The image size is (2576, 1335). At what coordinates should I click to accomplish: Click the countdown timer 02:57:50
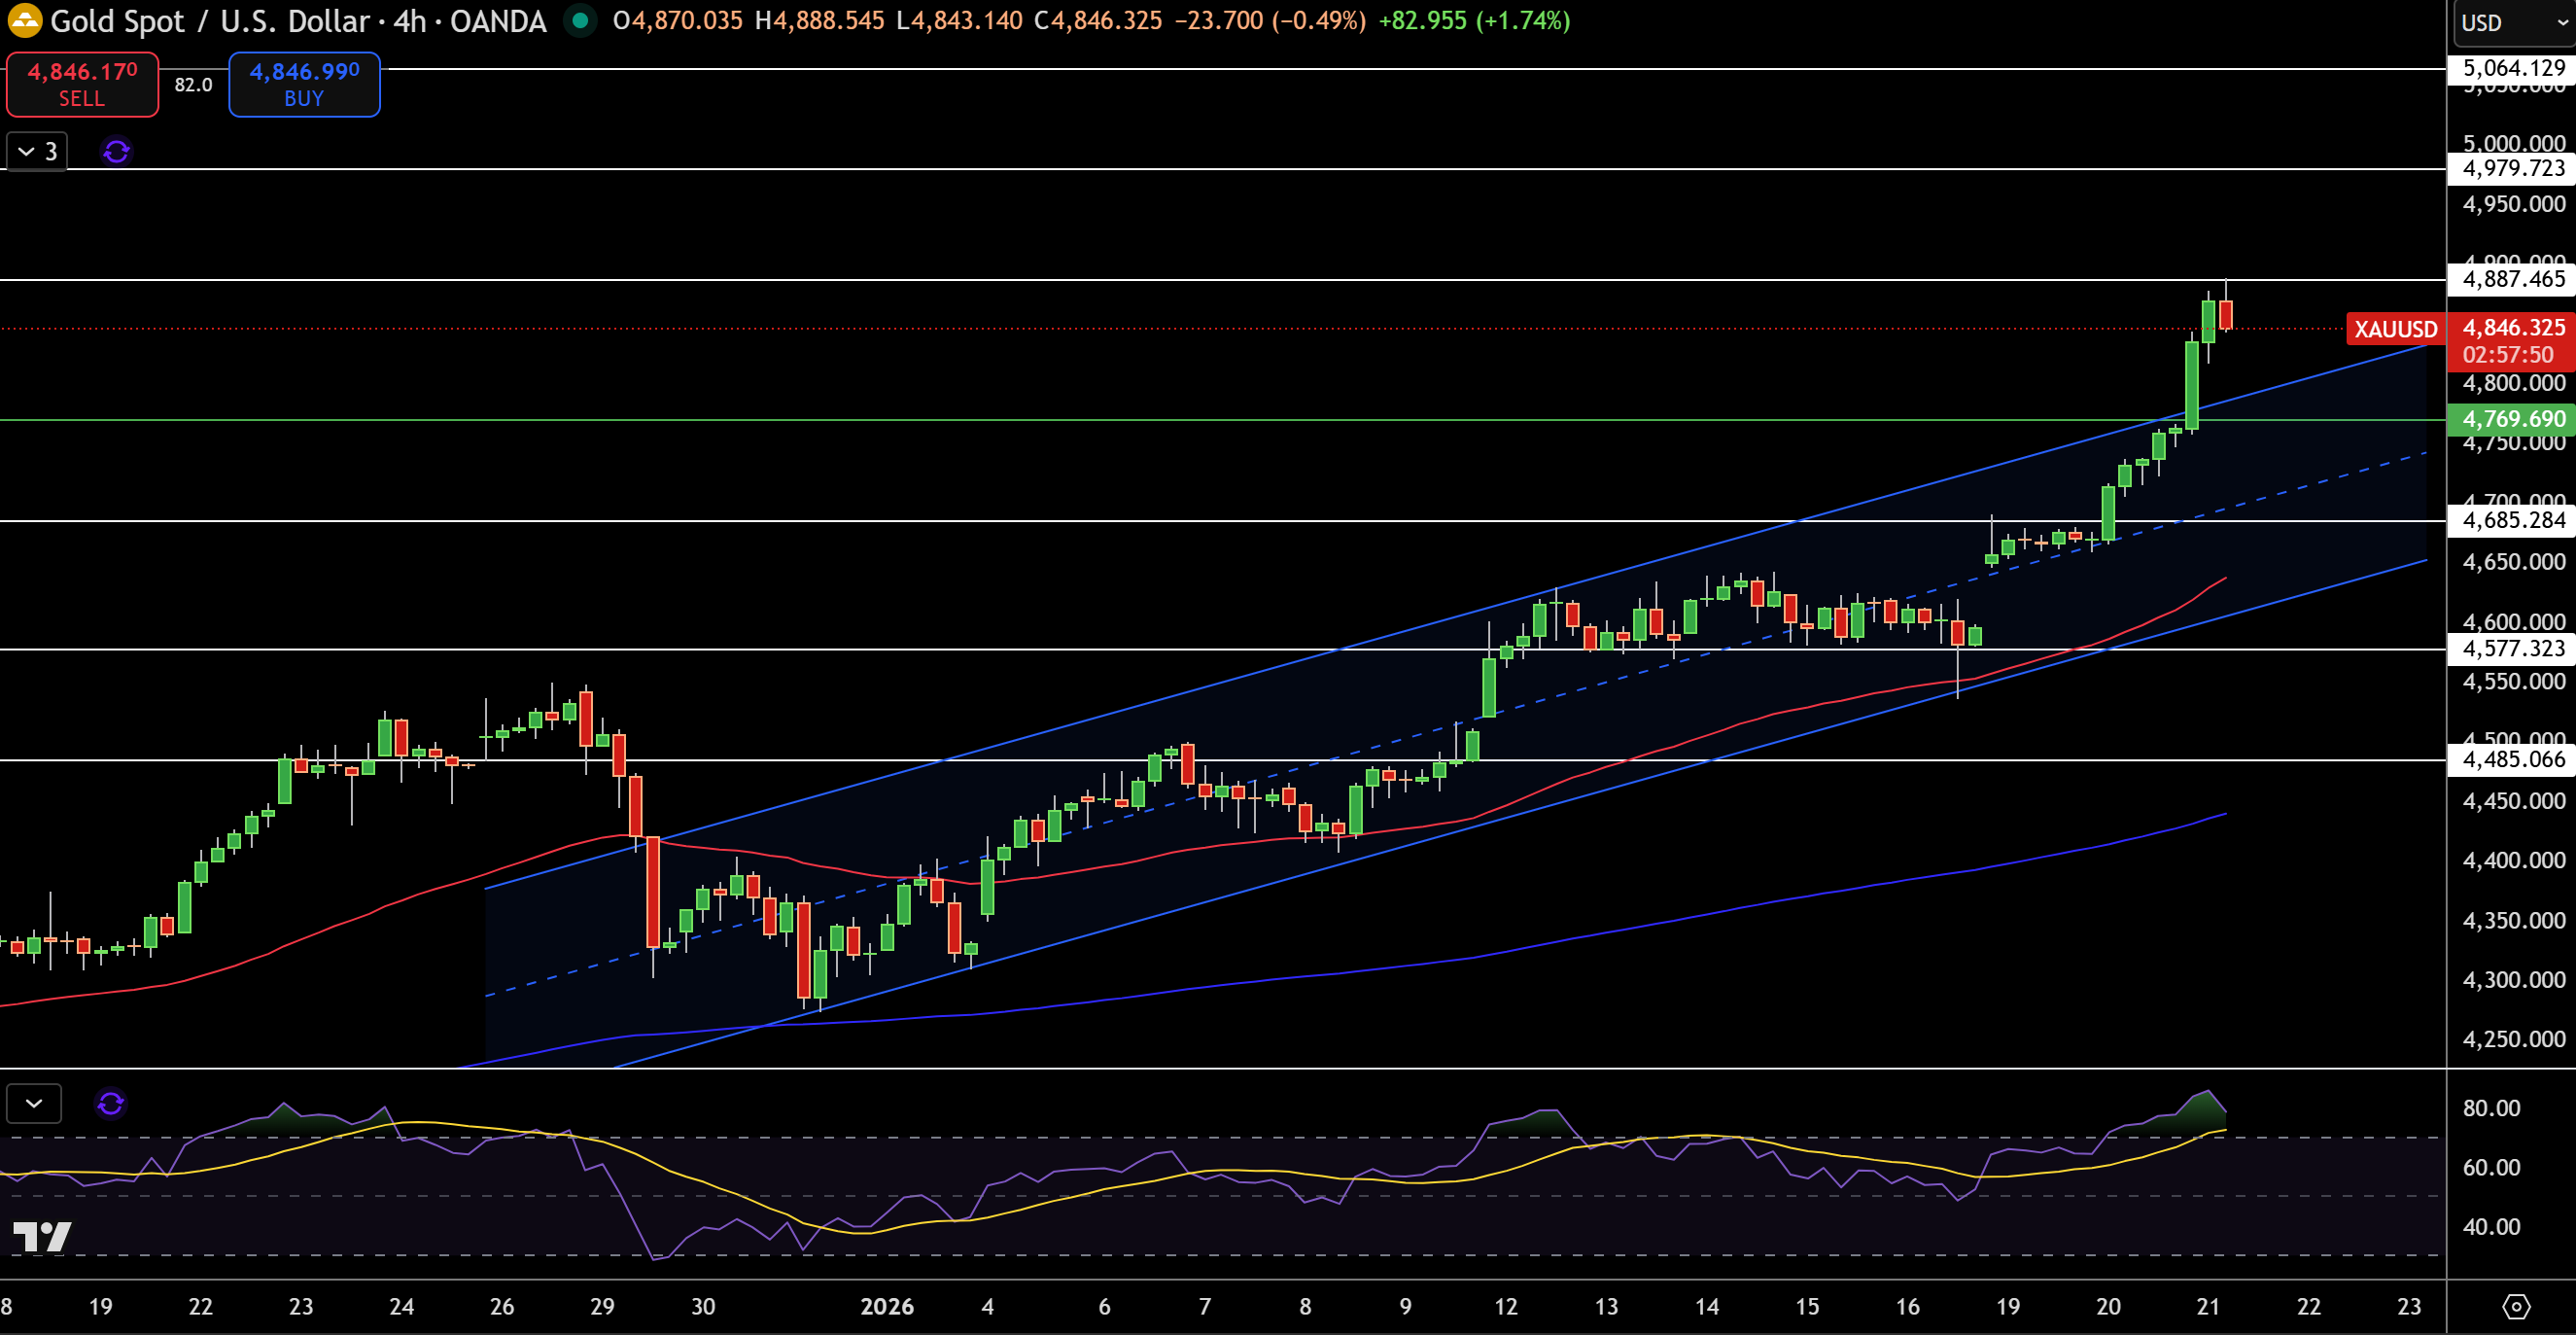point(2507,355)
